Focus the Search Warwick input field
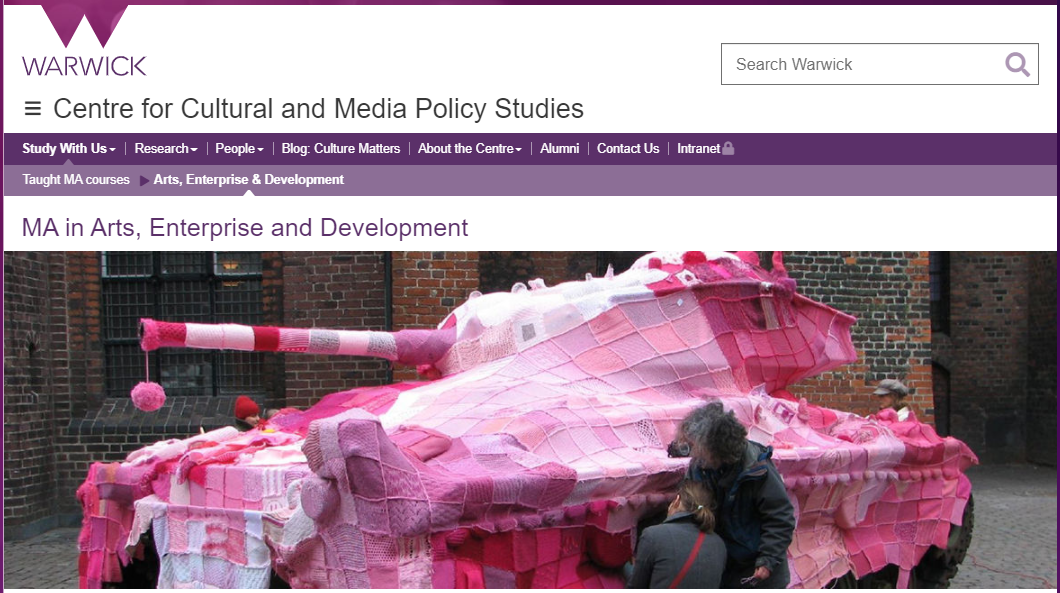Screen dimensions: 1060x593 point(862,64)
